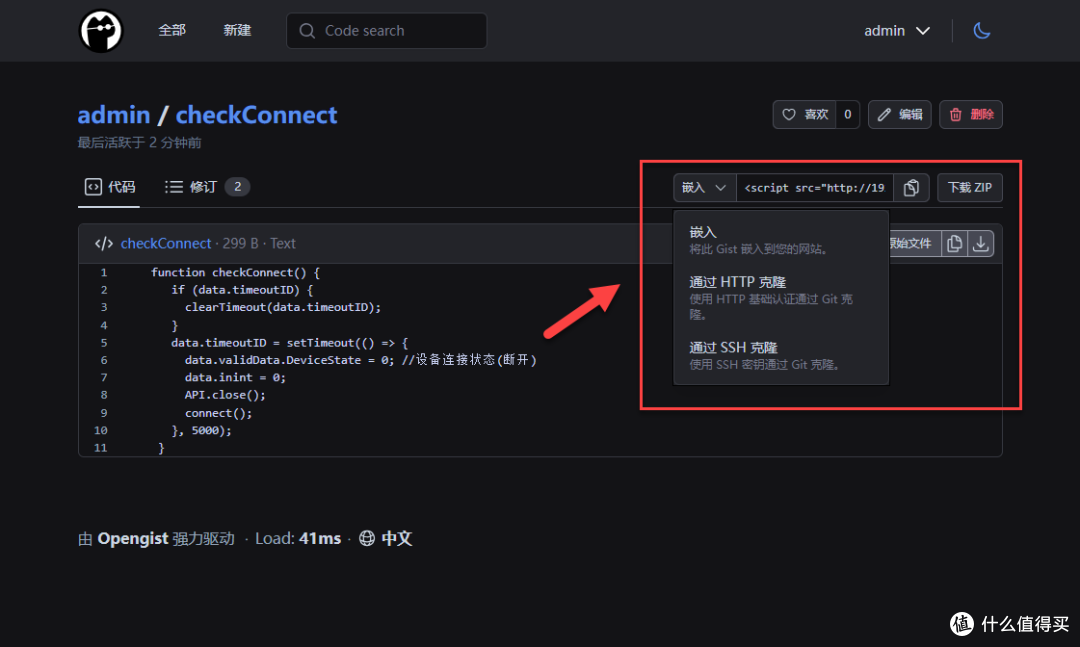Choose the 嵌入 menu option

[780, 240]
